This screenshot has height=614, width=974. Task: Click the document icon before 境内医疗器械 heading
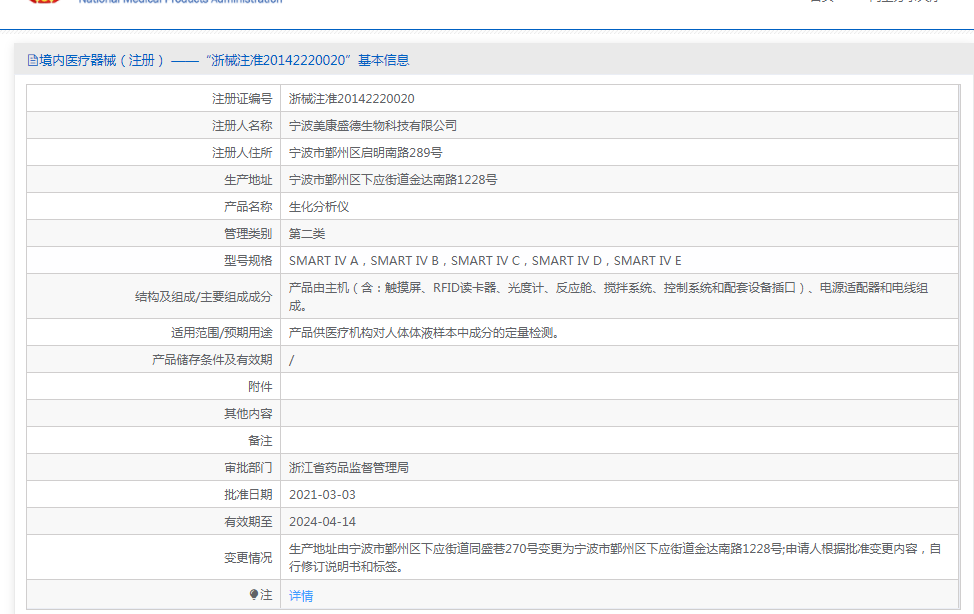(32, 60)
